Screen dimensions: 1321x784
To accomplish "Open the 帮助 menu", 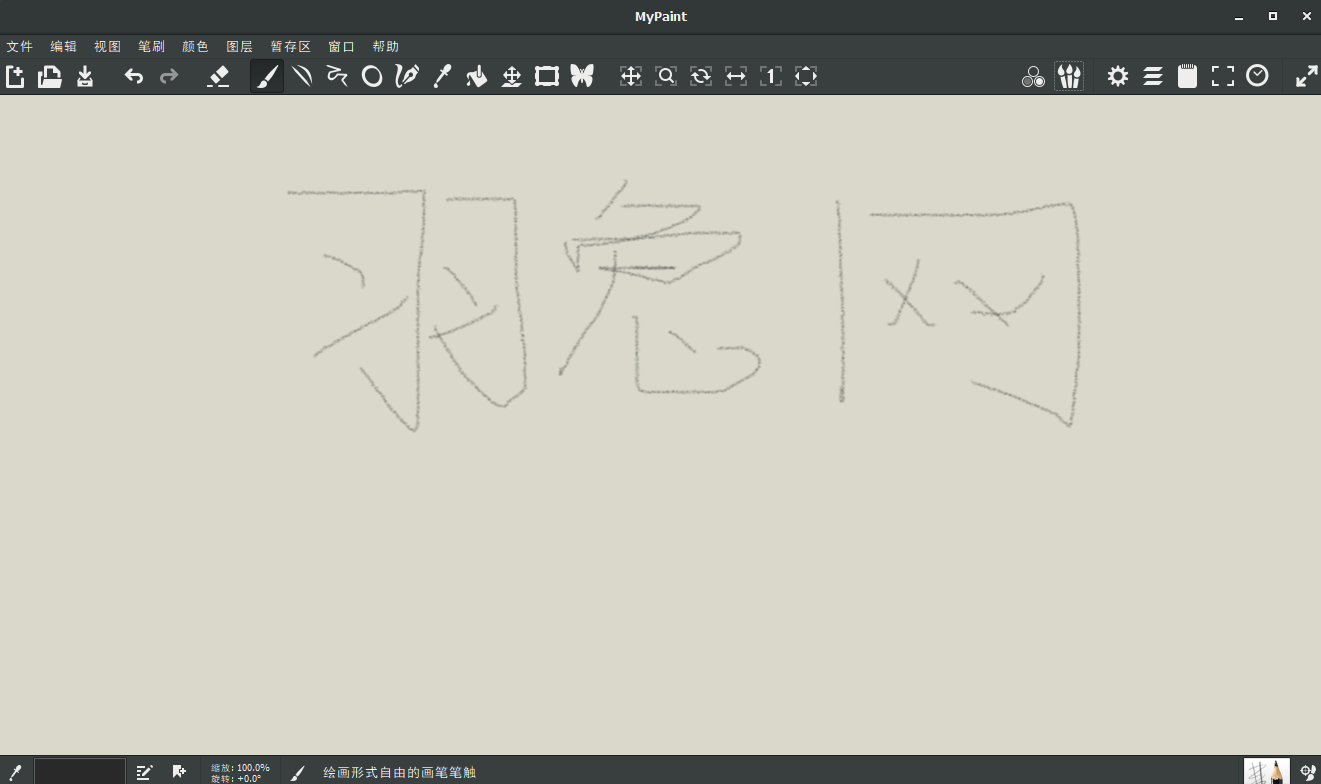I will coord(386,47).
